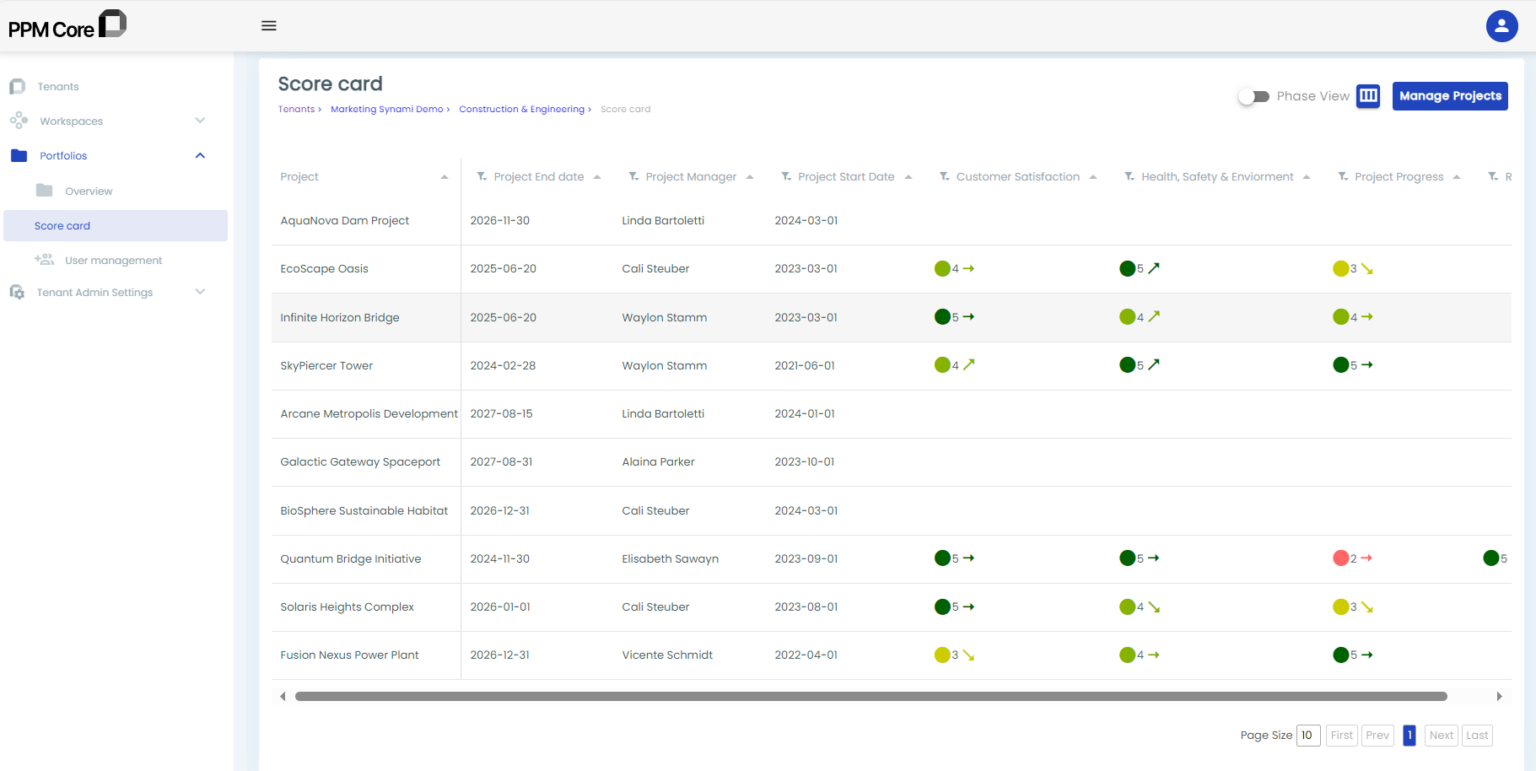Click the red Project Progress indicator for Quantum Bridge
1536x771 pixels.
[1341, 558]
